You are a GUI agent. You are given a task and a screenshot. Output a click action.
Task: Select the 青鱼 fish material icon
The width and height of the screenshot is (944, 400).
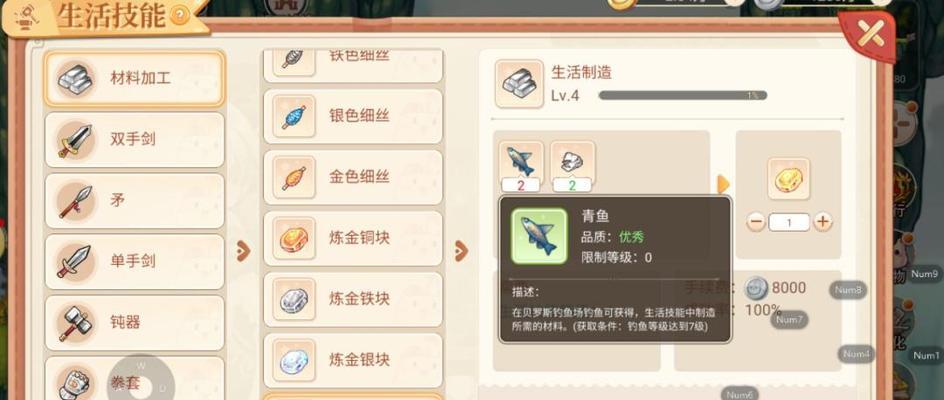pyautogui.click(x=521, y=161)
